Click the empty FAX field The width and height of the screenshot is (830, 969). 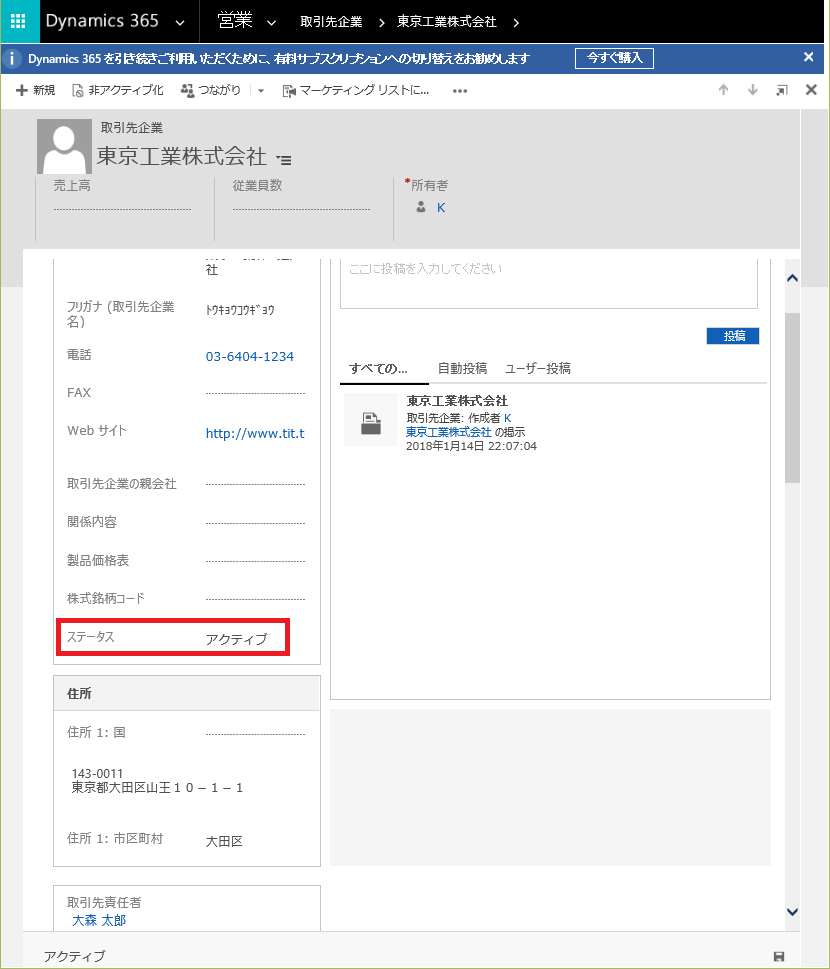[255, 392]
